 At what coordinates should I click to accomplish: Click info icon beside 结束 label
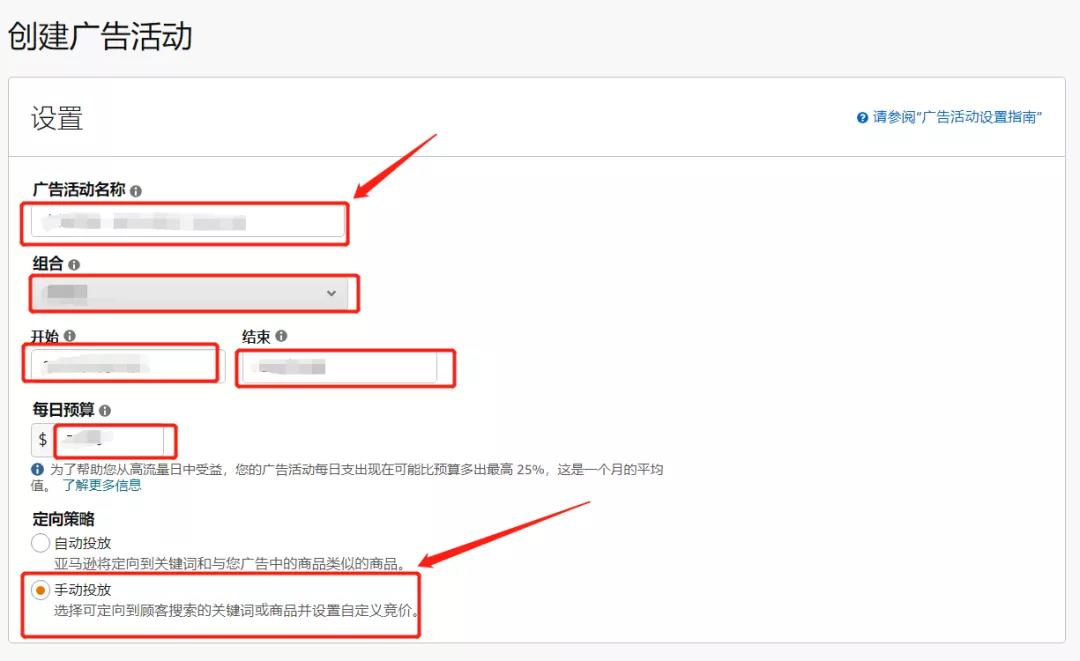pyautogui.click(x=281, y=337)
